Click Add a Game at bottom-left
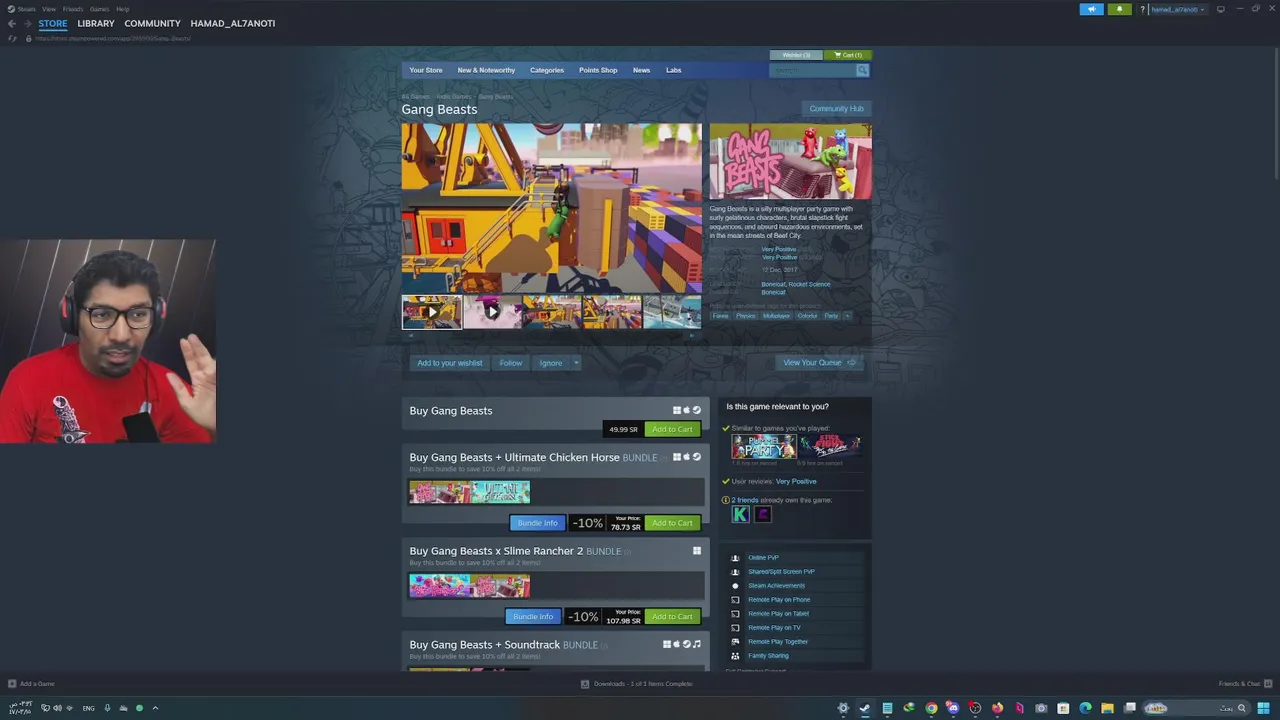The image size is (1280, 720). coord(31,684)
